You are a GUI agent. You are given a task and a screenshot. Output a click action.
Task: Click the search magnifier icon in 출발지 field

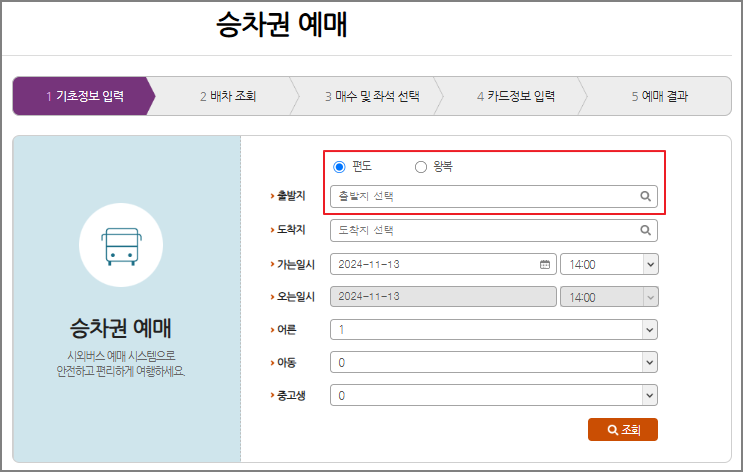coord(645,196)
